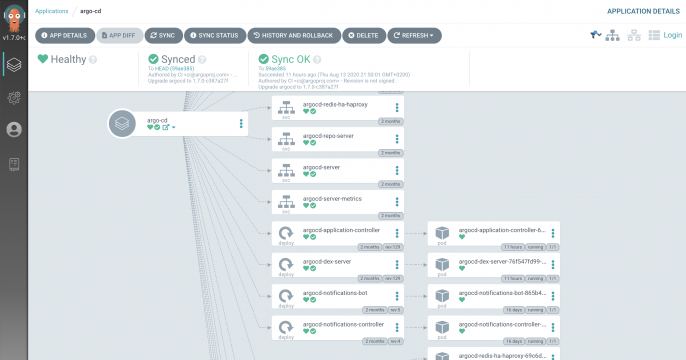Open the argocd-repo-server kebab menu
The image size is (686, 360).
point(397,139)
